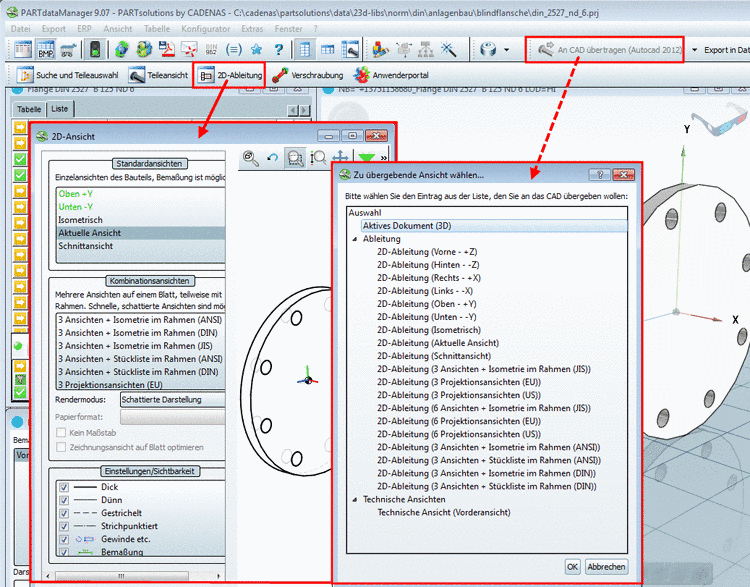Switch to the Tabelle tab
The height and width of the screenshot is (587, 750).
pyautogui.click(x=29, y=109)
